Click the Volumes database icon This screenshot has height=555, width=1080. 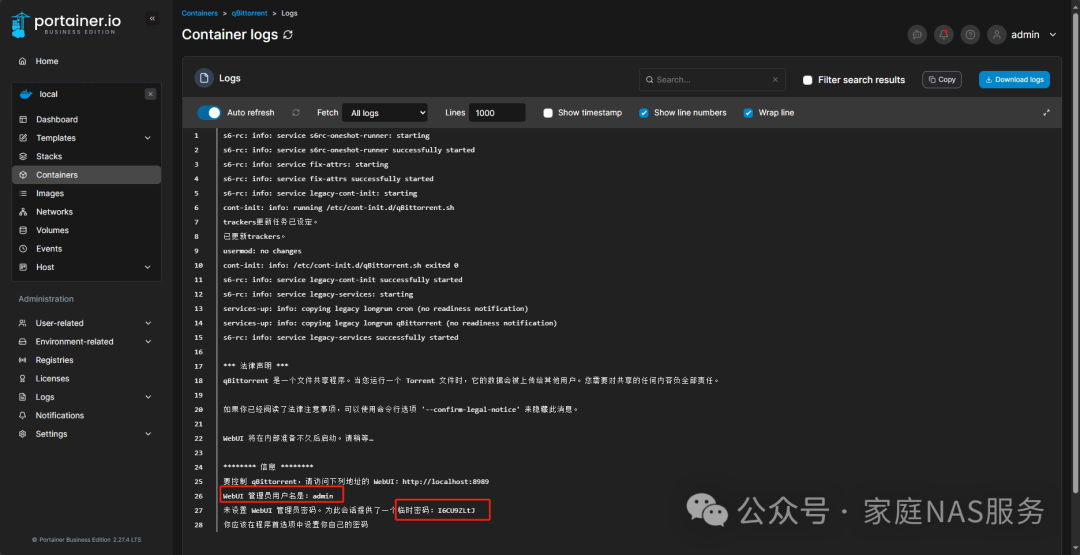(x=23, y=231)
